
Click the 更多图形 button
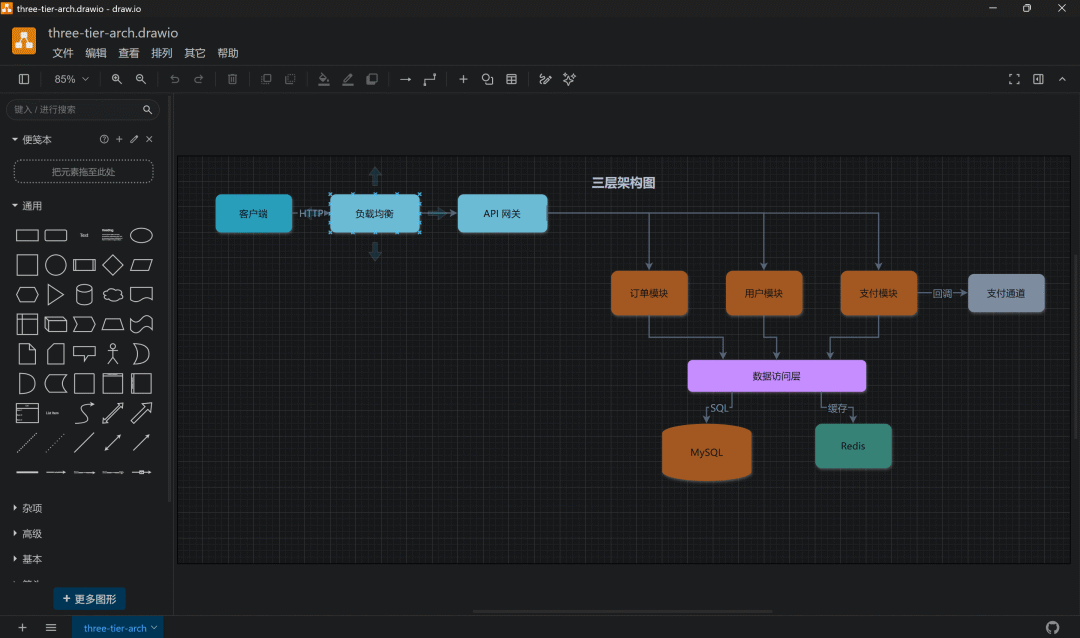[90, 599]
